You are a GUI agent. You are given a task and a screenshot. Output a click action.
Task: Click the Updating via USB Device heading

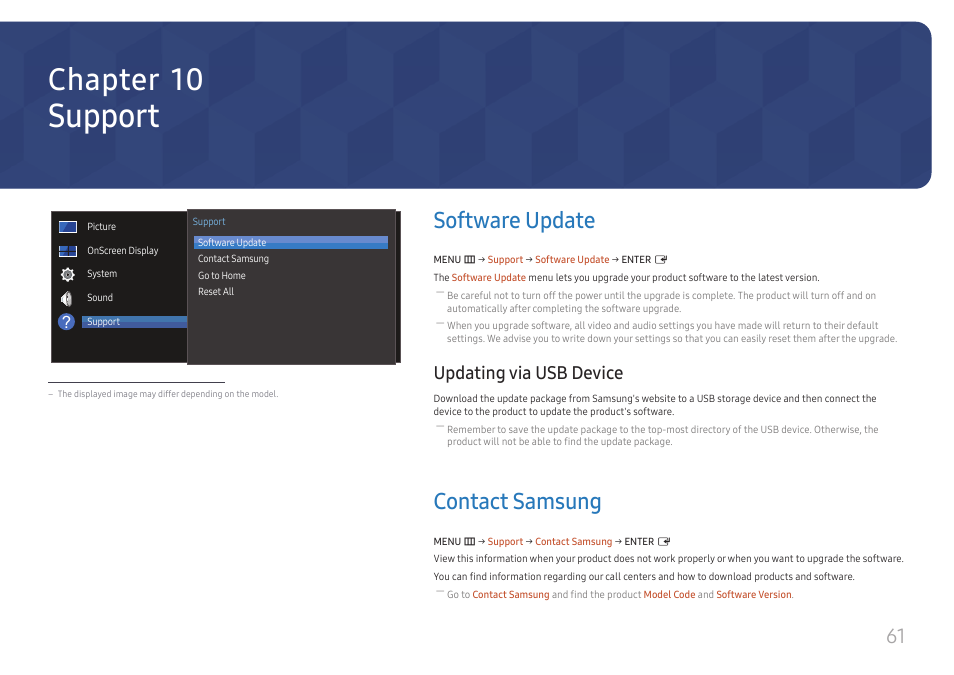(528, 372)
